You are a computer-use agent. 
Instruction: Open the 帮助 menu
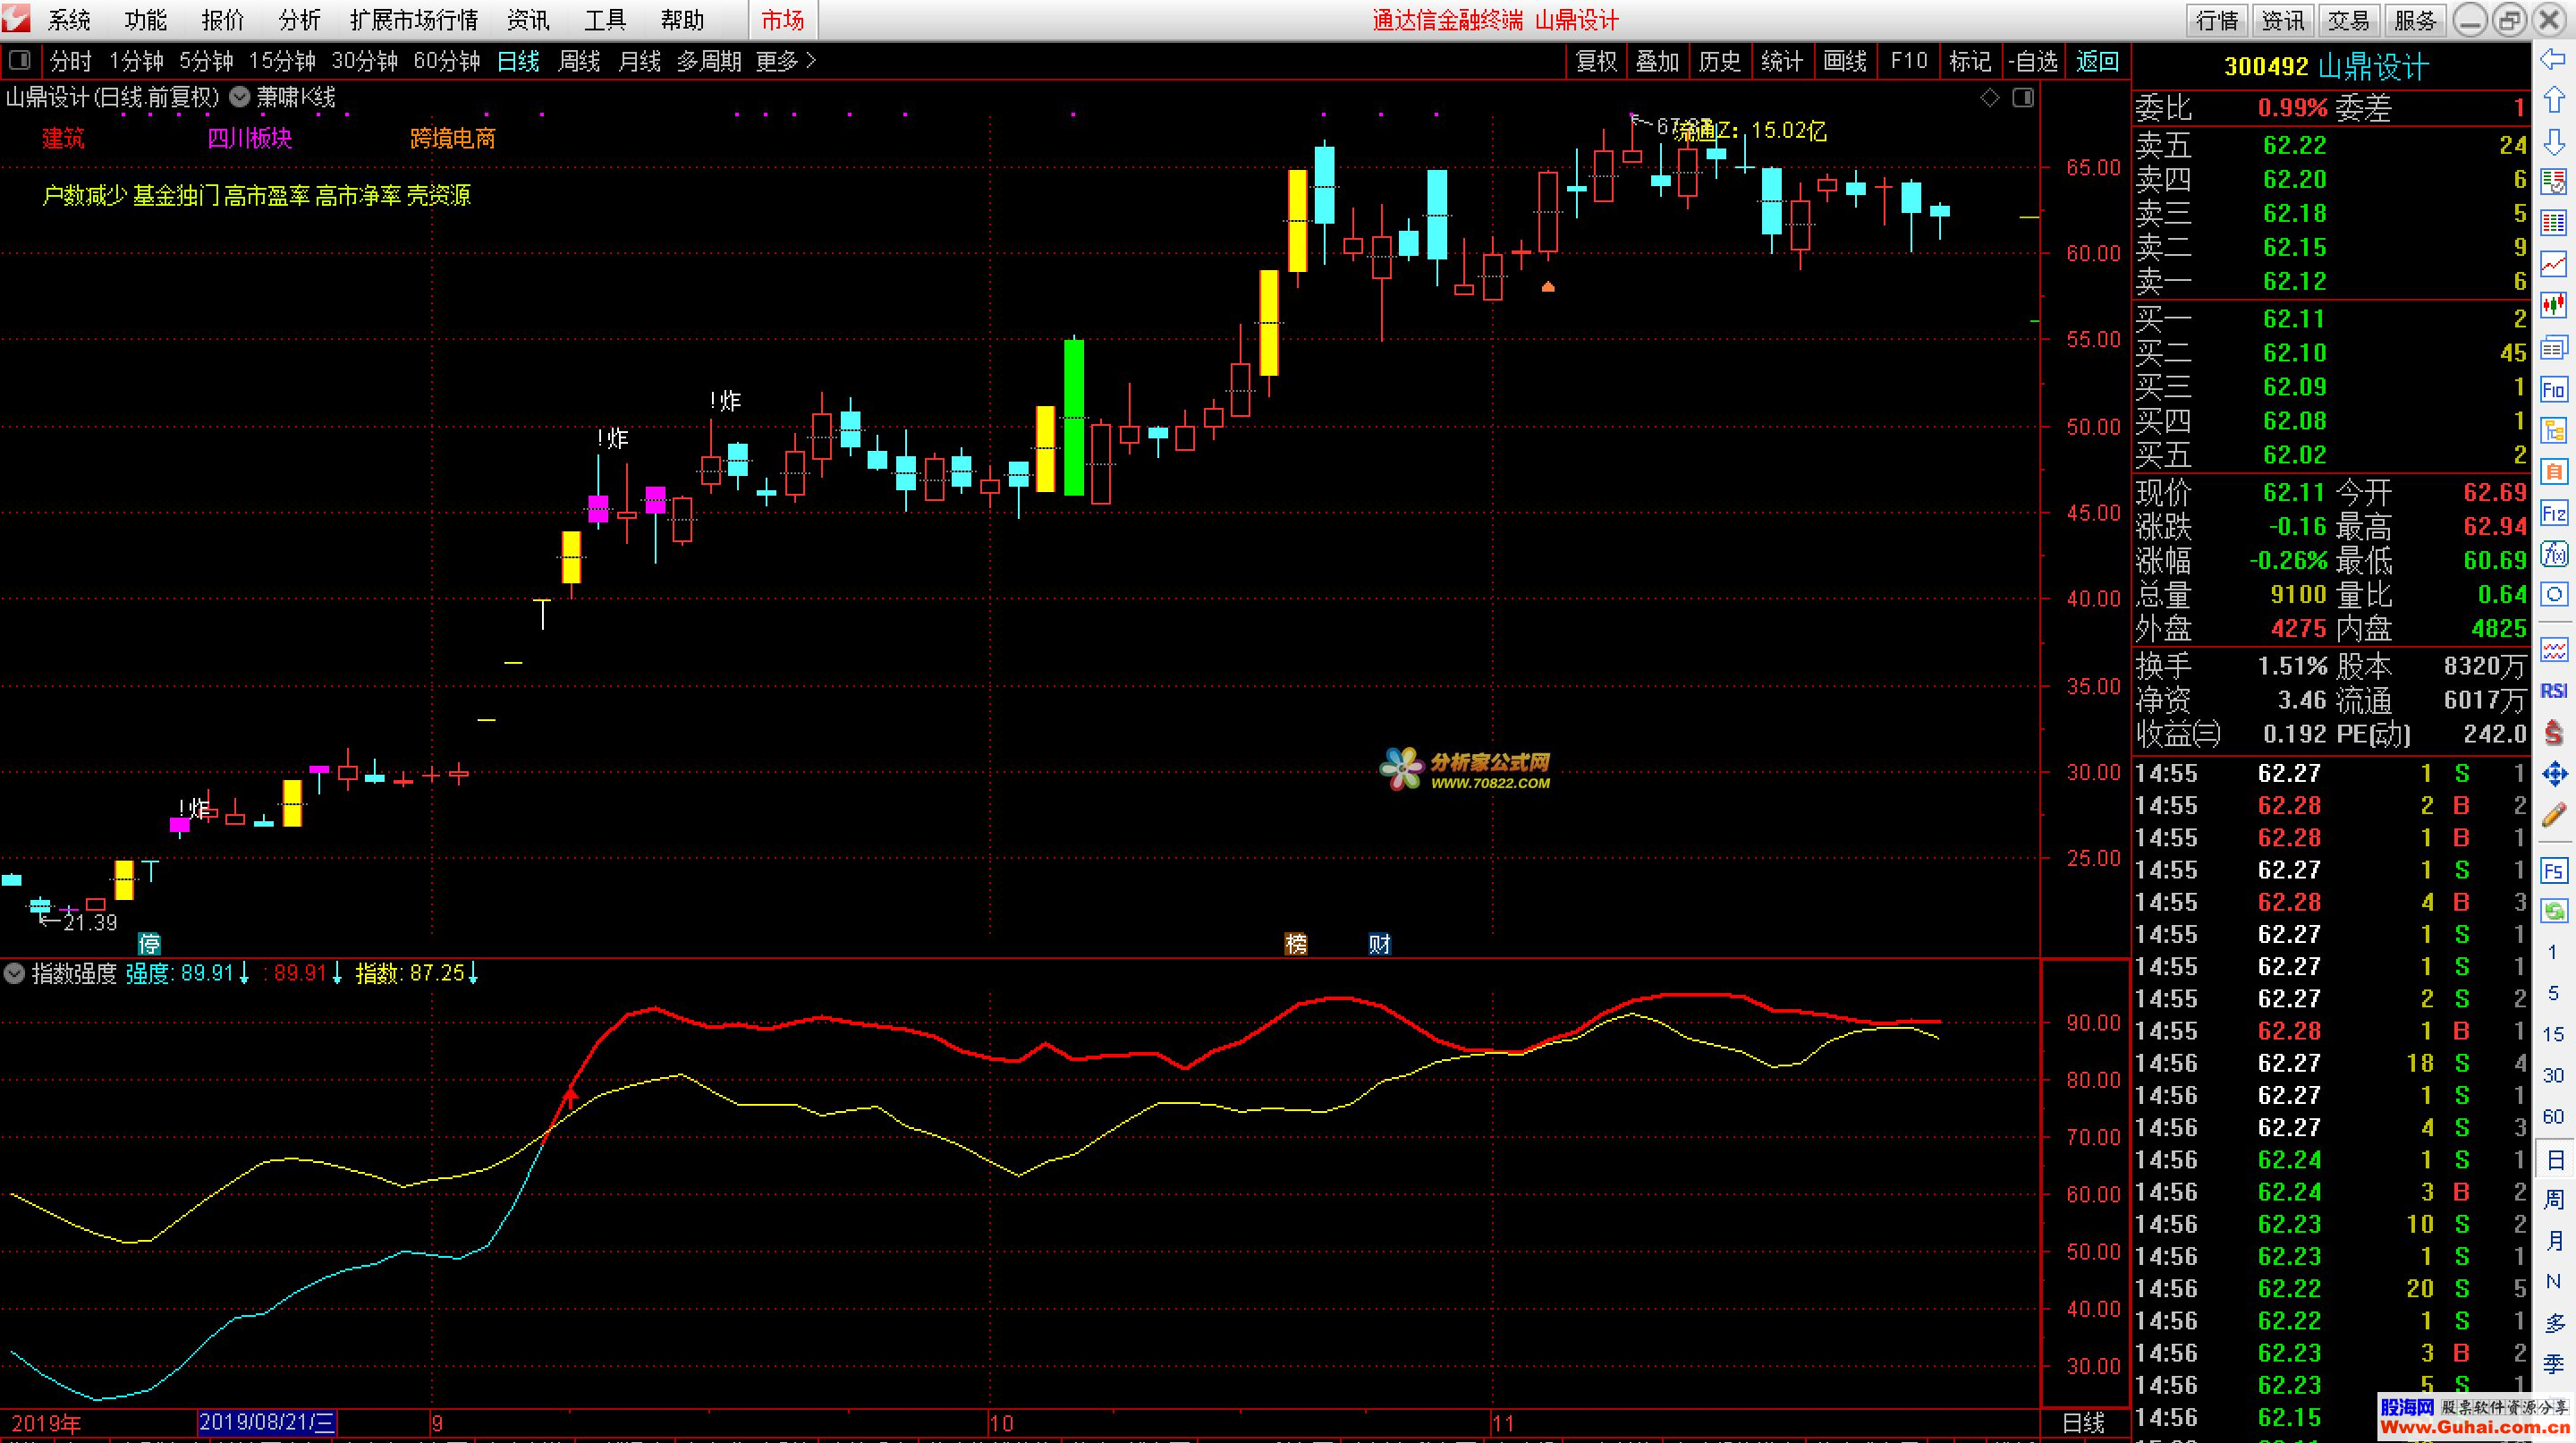coord(682,20)
